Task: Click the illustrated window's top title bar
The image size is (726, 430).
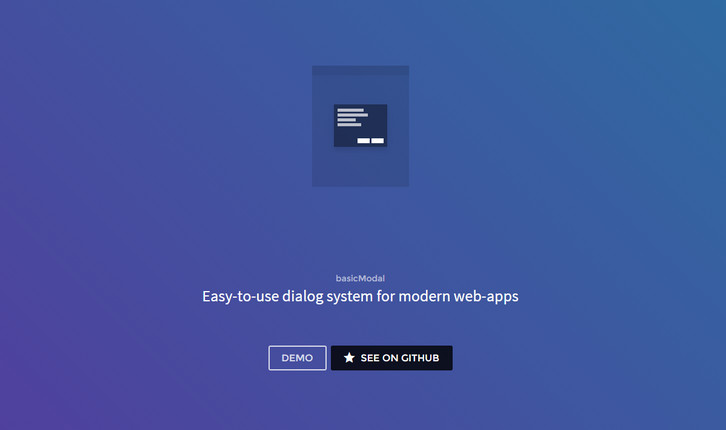Action: pyautogui.click(x=360, y=70)
